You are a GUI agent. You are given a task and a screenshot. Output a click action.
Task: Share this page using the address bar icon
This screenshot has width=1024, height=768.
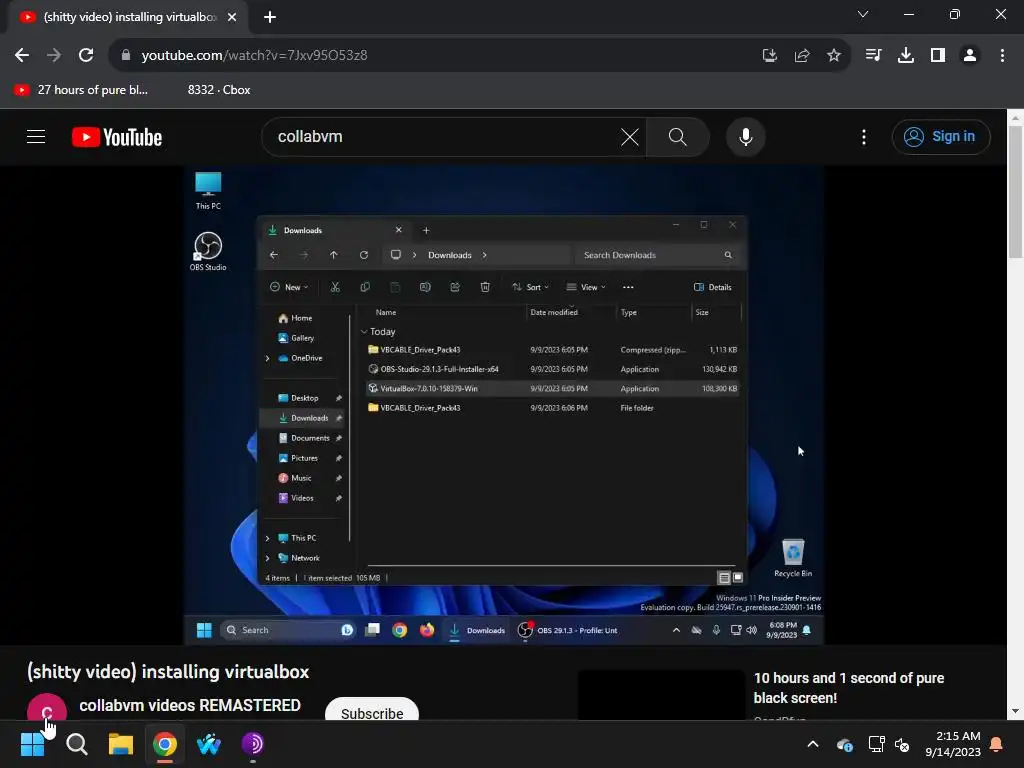[x=801, y=56]
